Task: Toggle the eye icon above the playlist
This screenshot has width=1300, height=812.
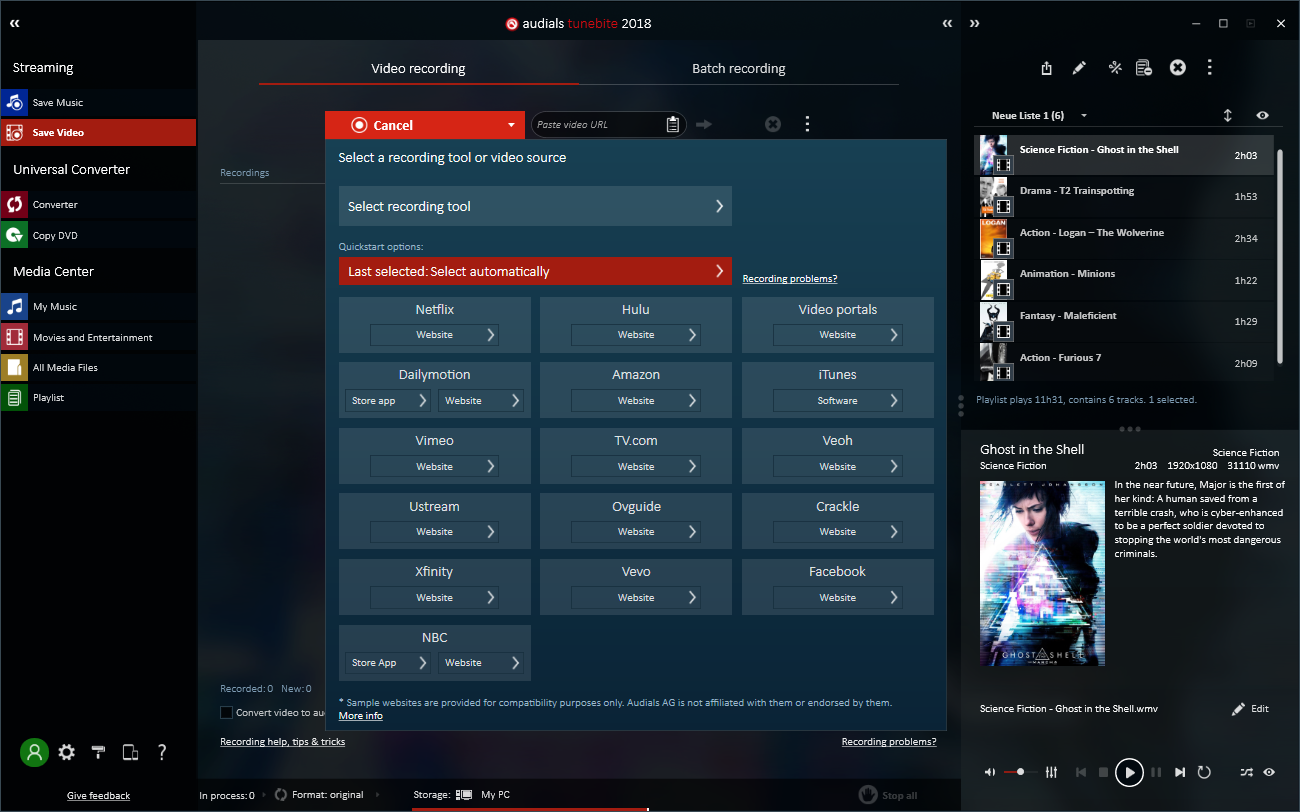Action: coord(1262,116)
